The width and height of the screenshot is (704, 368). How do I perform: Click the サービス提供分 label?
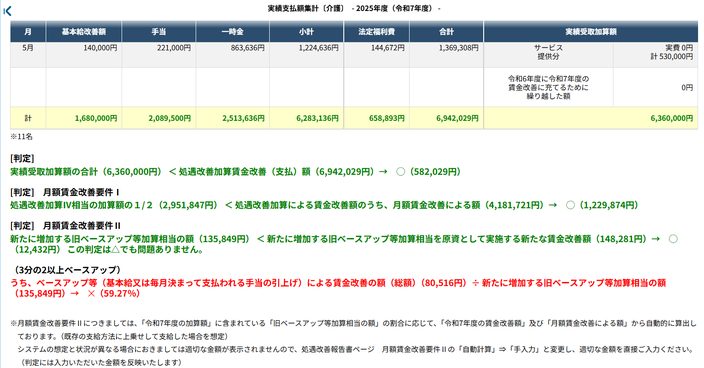click(x=548, y=52)
